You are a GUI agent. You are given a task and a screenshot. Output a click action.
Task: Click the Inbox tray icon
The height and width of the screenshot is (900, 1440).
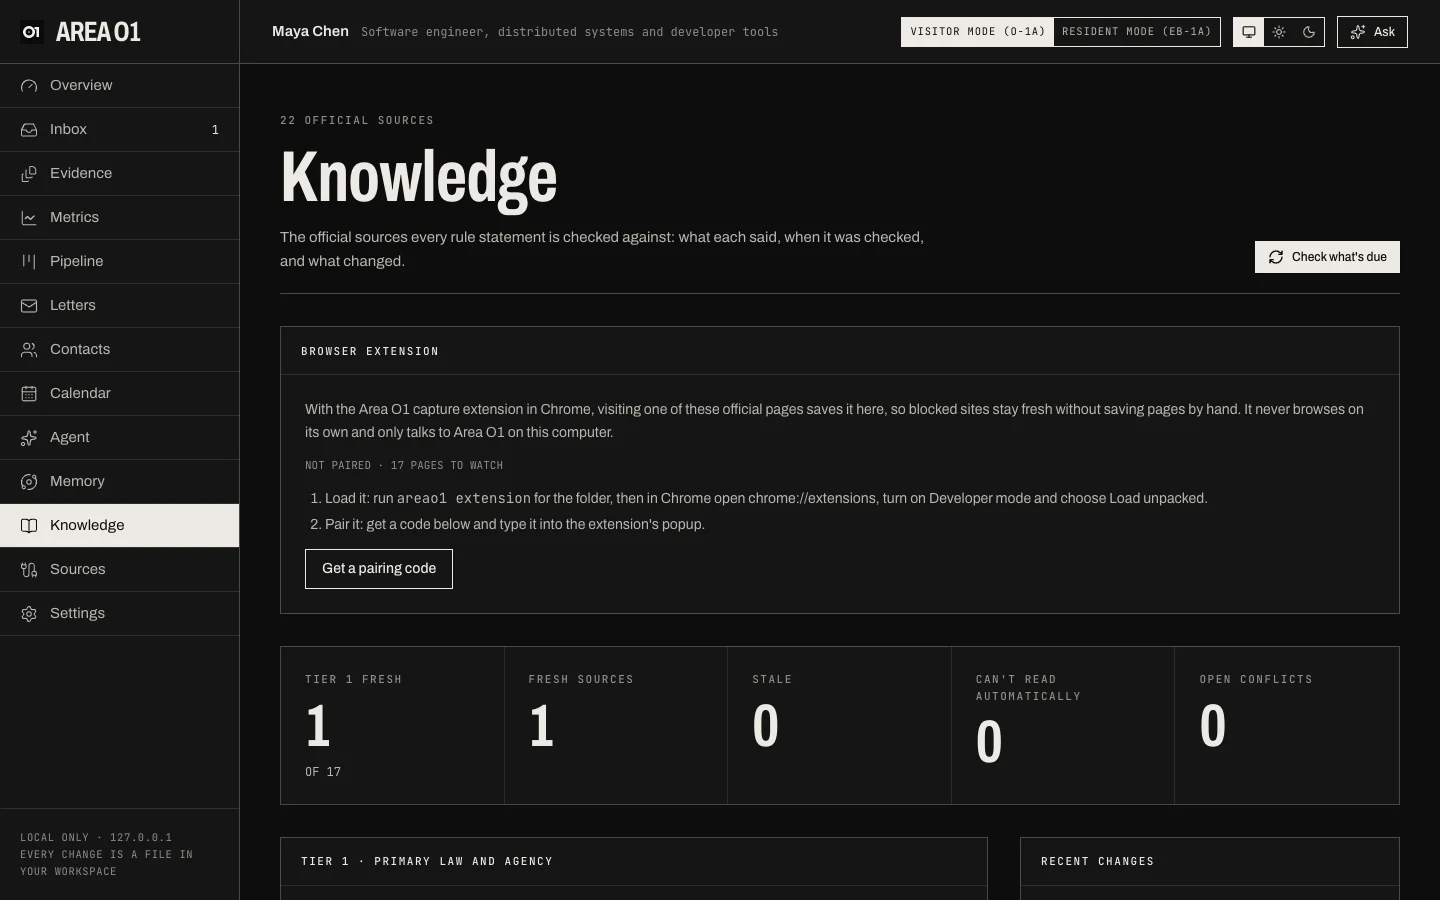(x=29, y=130)
